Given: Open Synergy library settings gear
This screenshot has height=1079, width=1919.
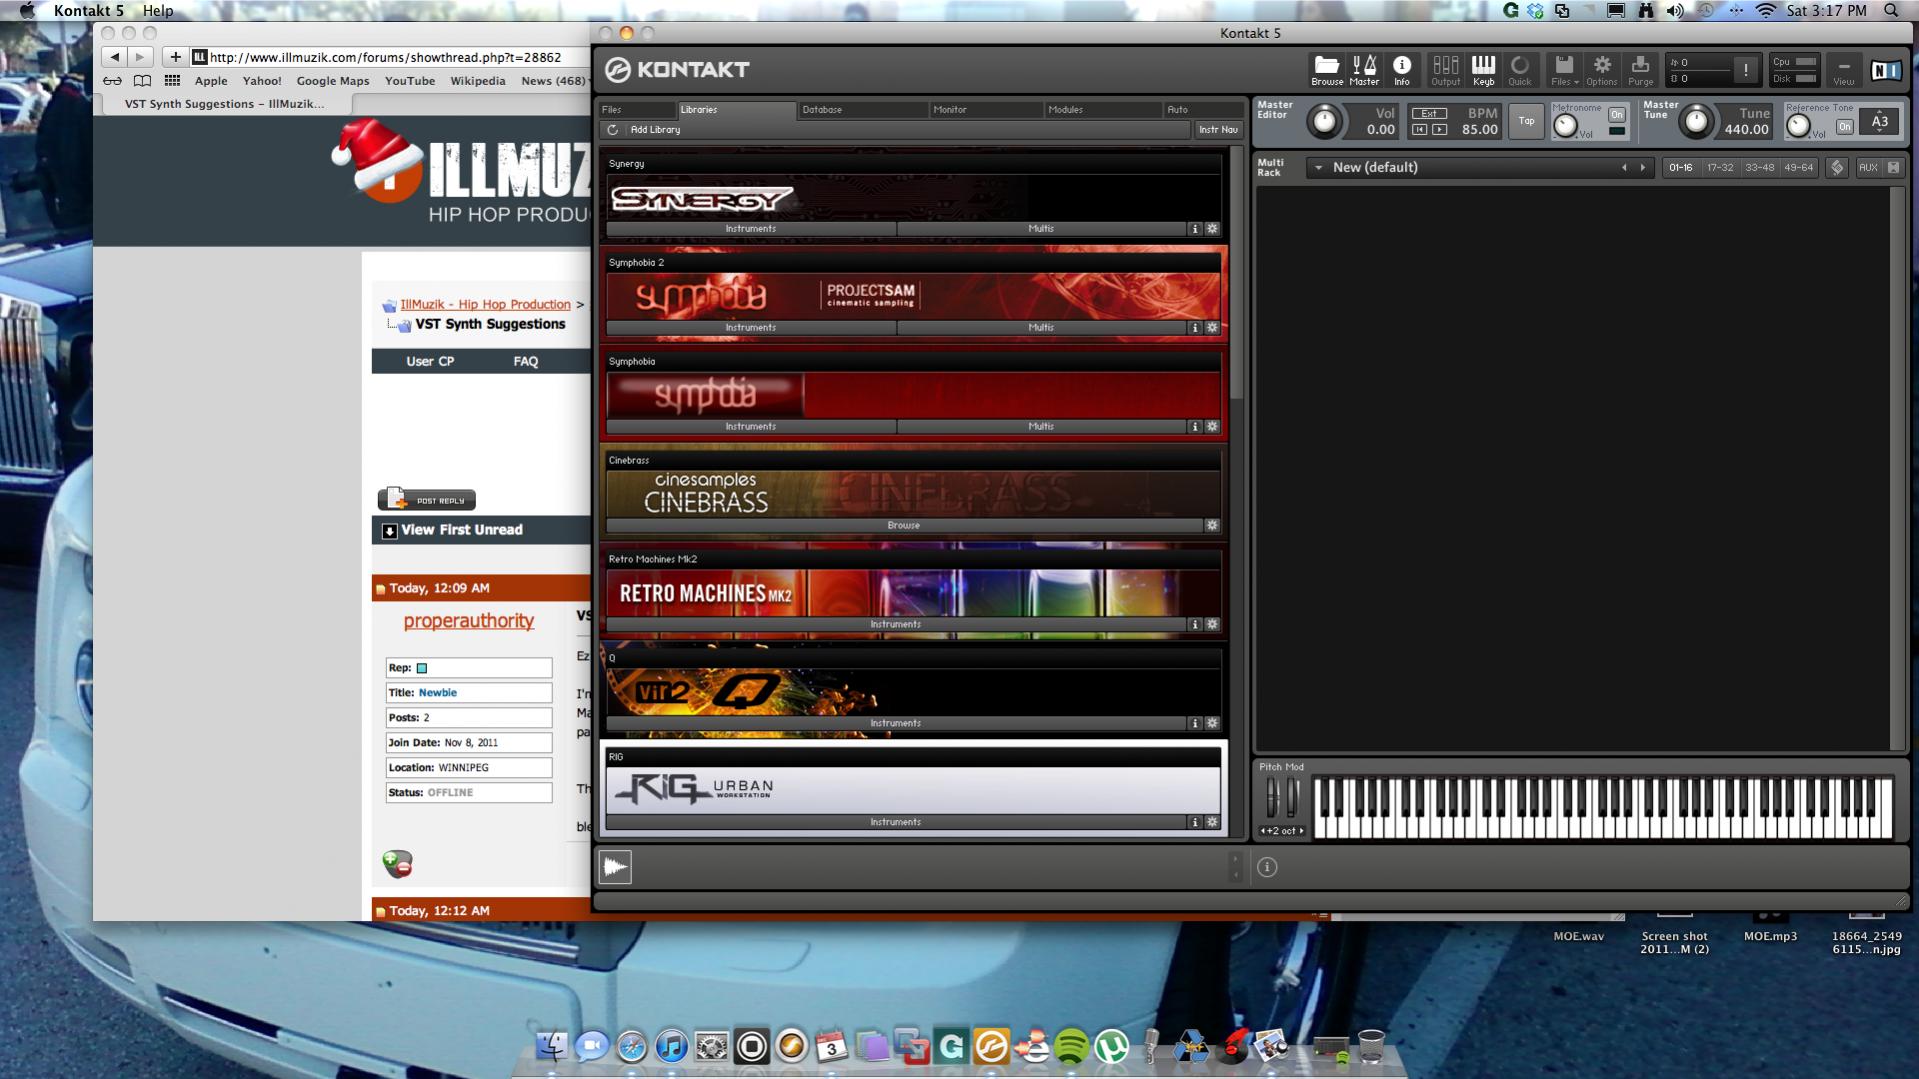Looking at the screenshot, I should 1212,229.
